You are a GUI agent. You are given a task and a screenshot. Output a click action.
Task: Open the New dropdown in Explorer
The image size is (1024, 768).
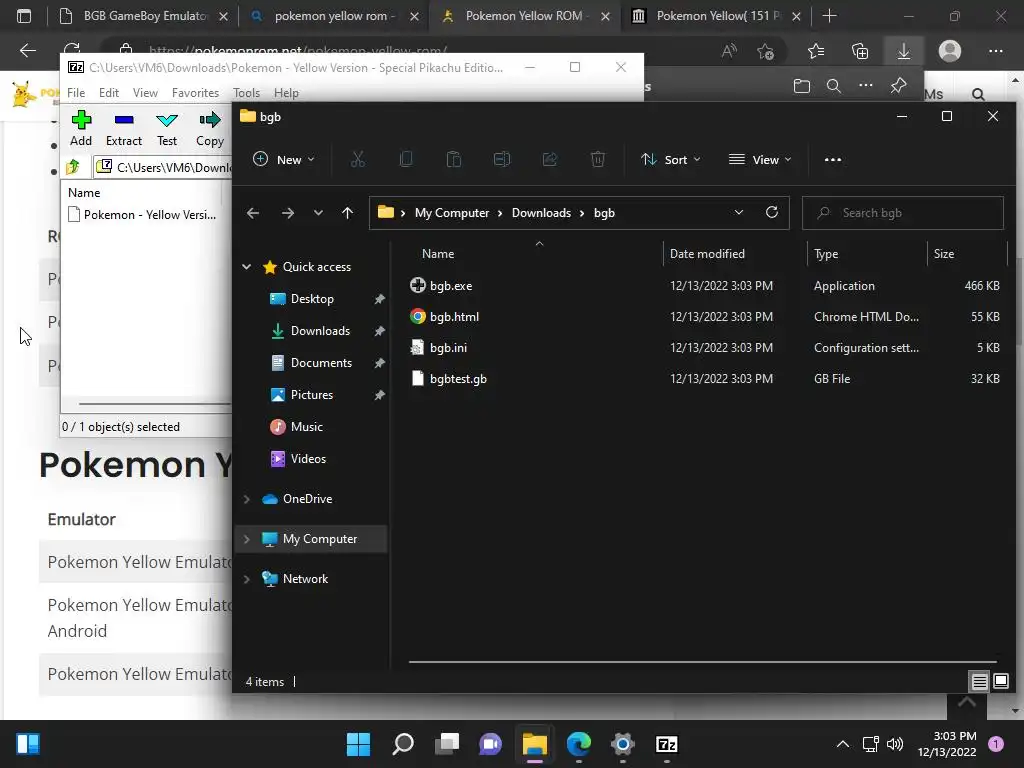pos(283,159)
